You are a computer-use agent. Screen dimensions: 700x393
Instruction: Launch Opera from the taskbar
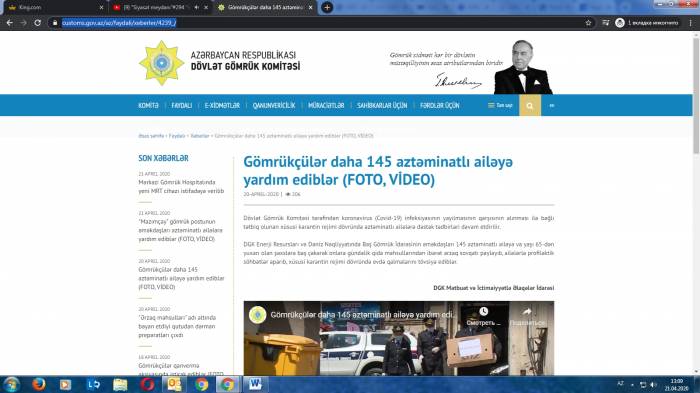[147, 385]
